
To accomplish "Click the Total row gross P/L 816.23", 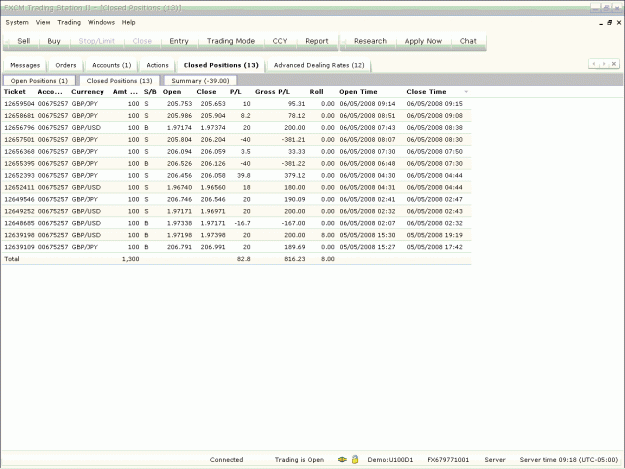I will 295,259.
